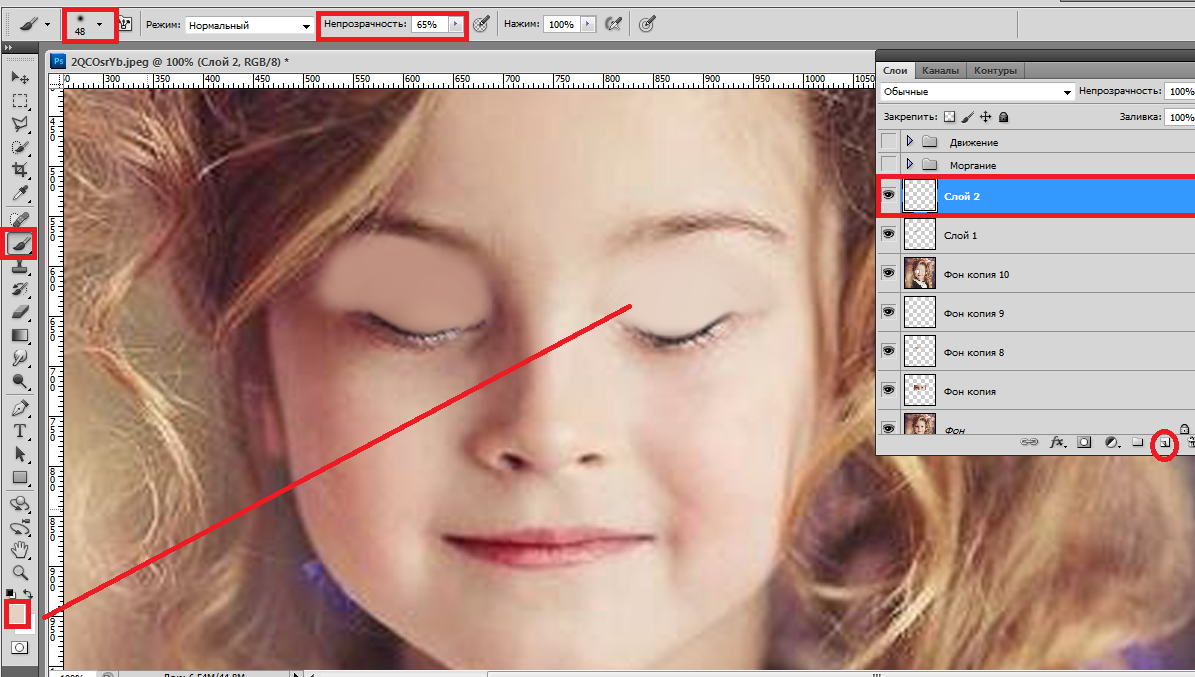Swap foreground and background colors
The height and width of the screenshot is (677, 1195).
coord(28,593)
